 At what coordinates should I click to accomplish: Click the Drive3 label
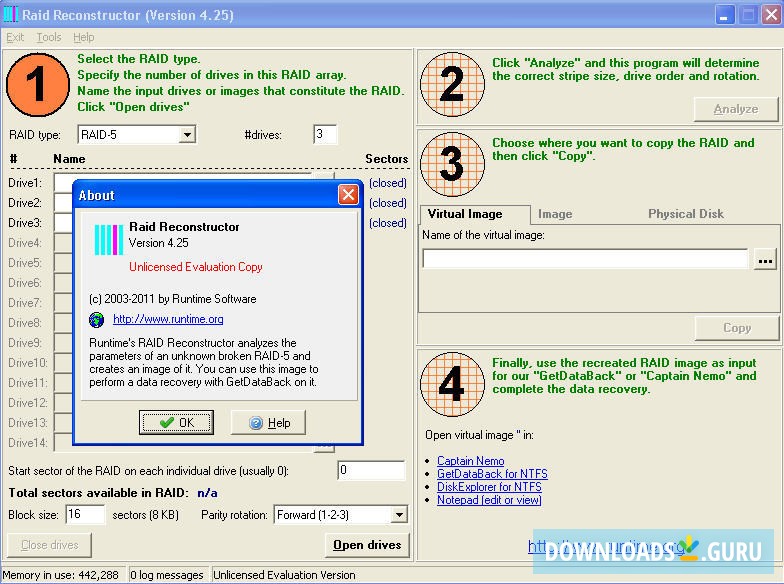coord(25,223)
